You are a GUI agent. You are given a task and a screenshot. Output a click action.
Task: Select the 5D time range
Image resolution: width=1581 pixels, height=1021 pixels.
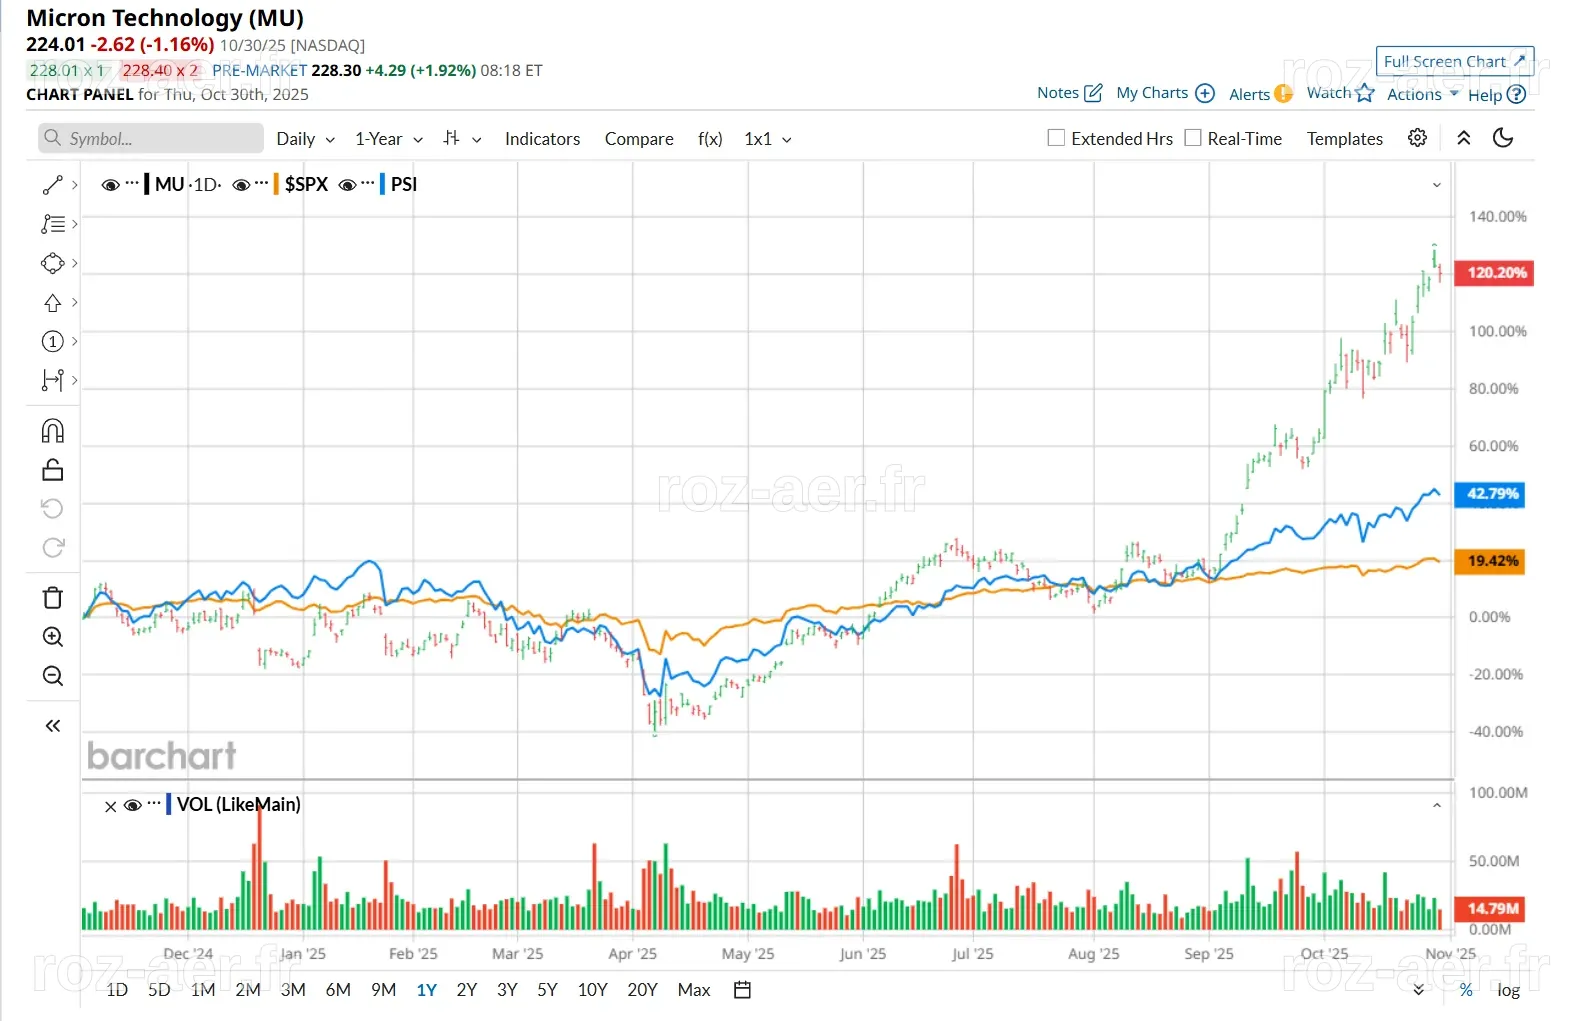pos(159,990)
